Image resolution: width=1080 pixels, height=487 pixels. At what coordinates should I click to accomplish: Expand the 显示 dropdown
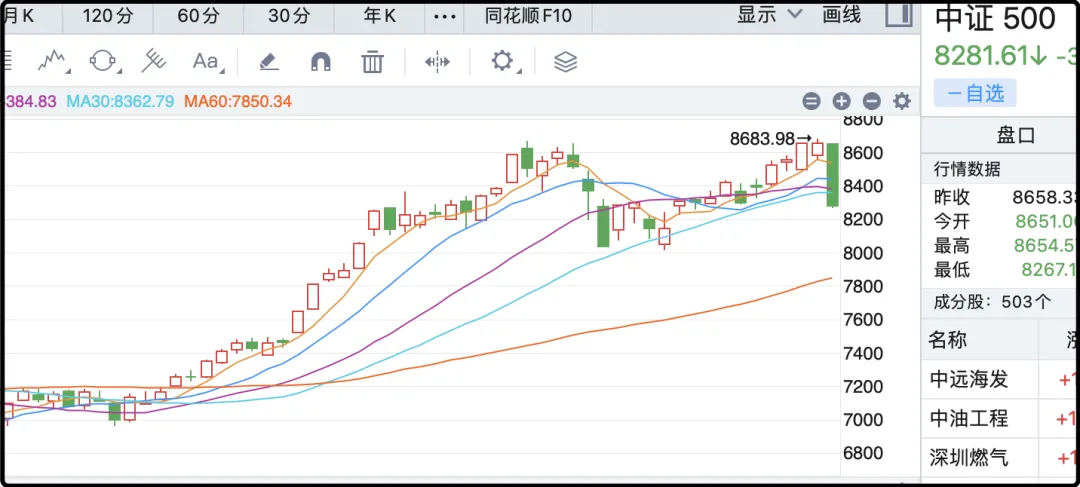pyautogui.click(x=770, y=14)
